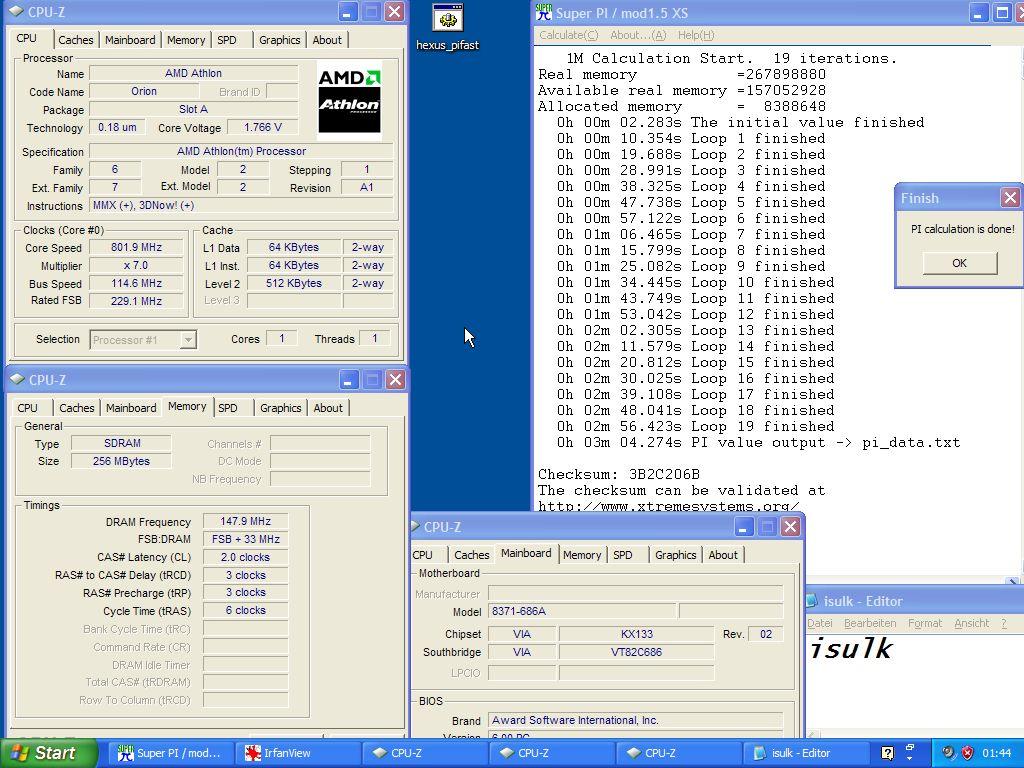Open the Windows Start button
Viewport: 1024px width, 768px height.
click(x=49, y=753)
